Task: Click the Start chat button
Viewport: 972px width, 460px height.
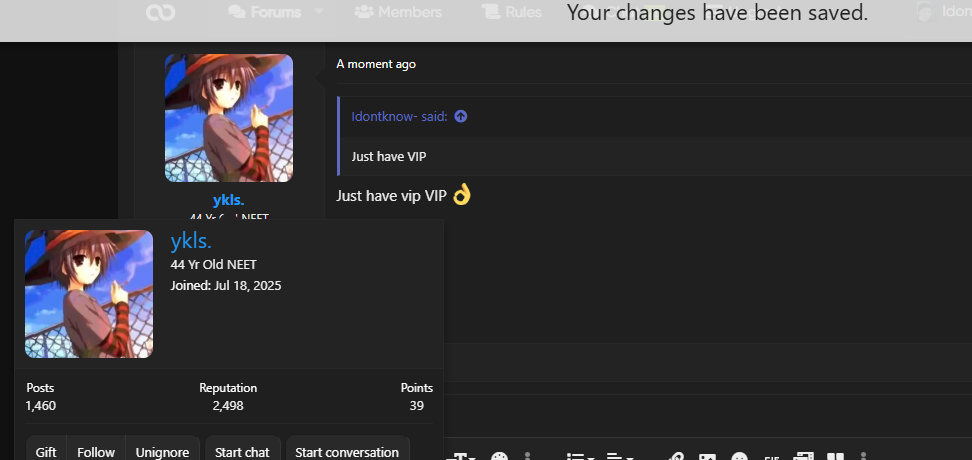Action: (242, 452)
